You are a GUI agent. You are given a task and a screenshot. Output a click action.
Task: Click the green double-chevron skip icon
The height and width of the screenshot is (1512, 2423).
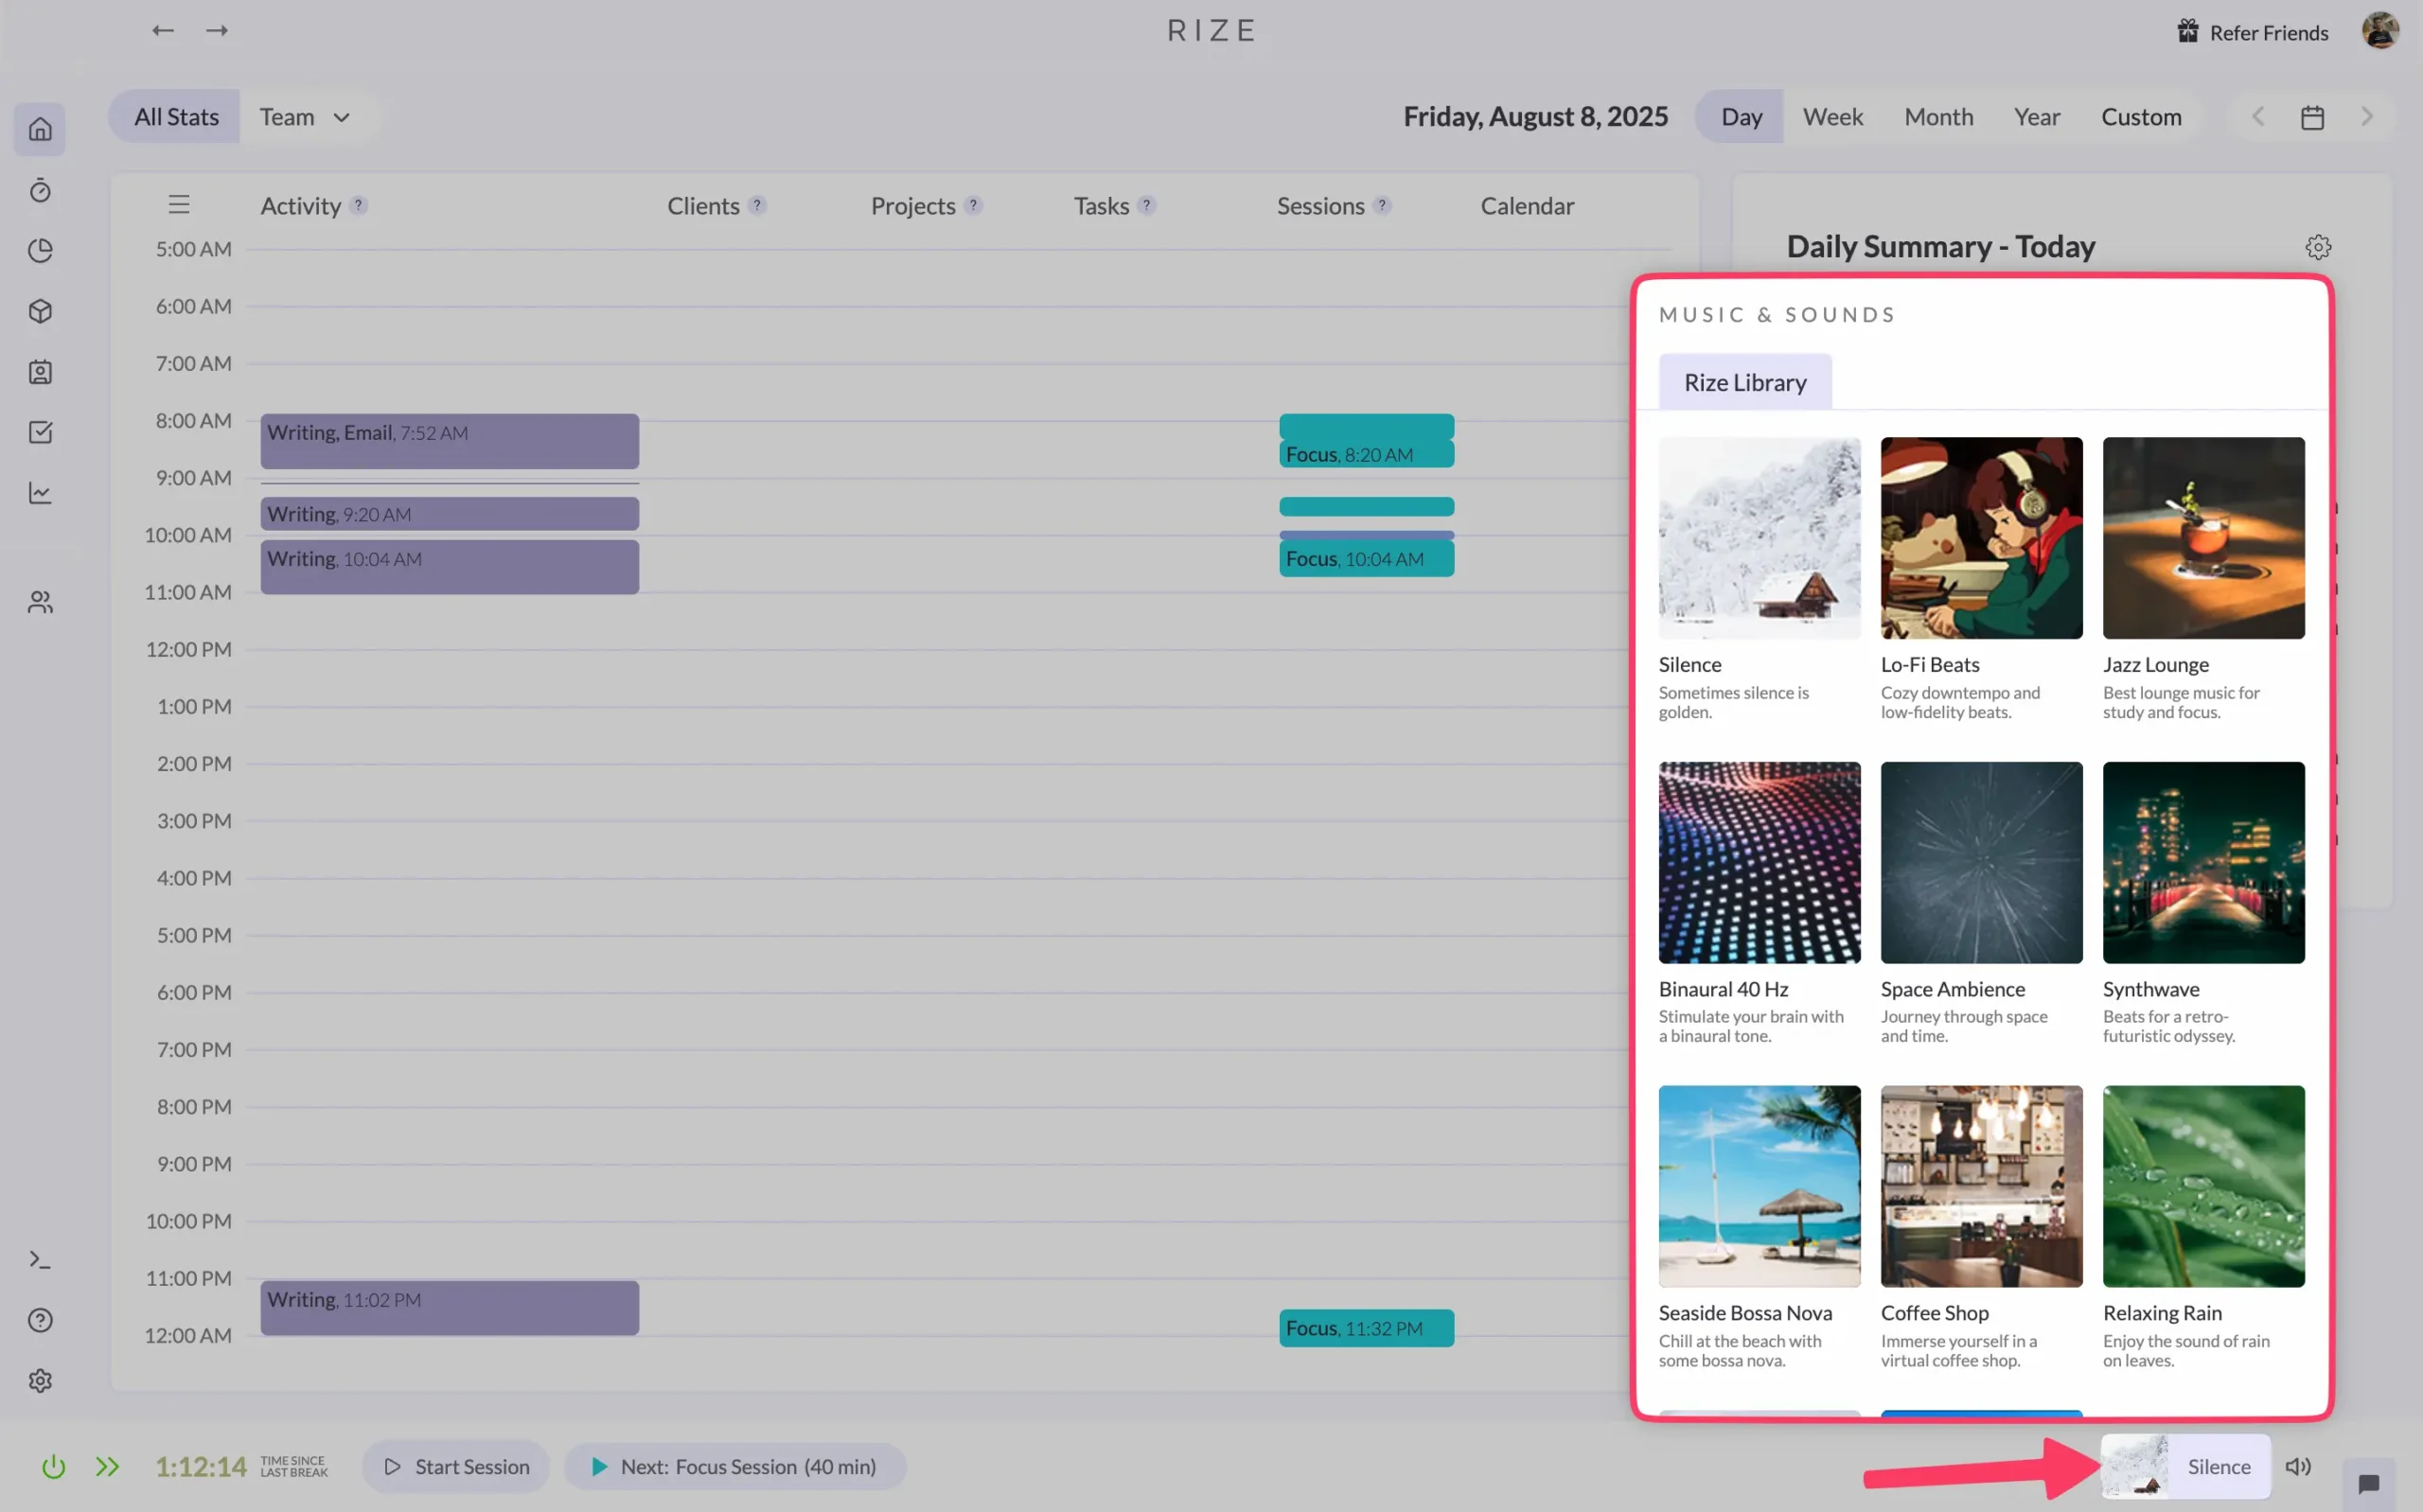coord(107,1466)
